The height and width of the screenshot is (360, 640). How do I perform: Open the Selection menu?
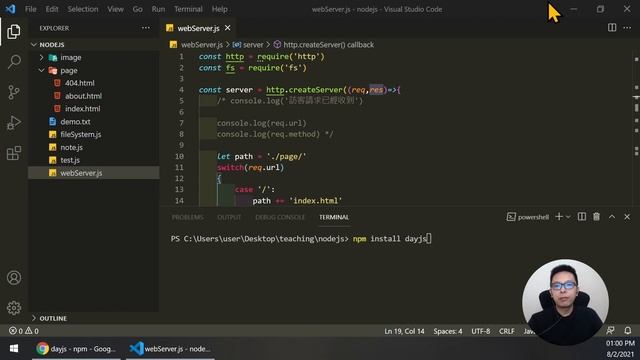pos(83,9)
